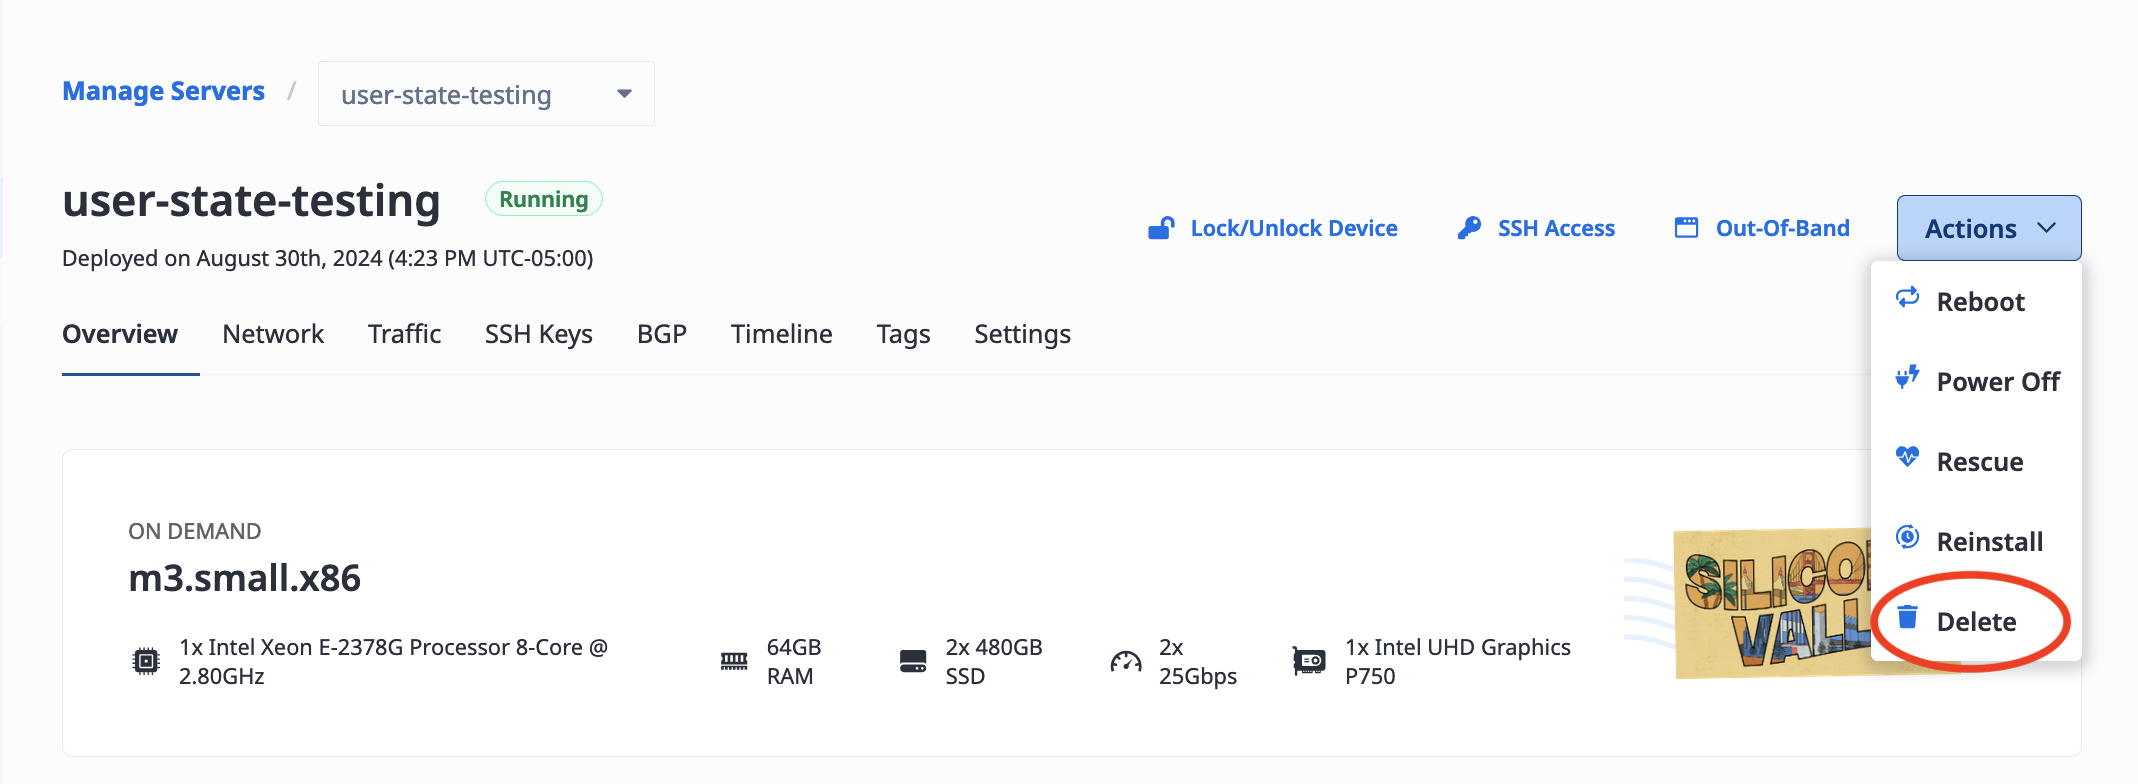Switch to the Settings tab
The image size is (2138, 784).
pyautogui.click(x=1023, y=334)
